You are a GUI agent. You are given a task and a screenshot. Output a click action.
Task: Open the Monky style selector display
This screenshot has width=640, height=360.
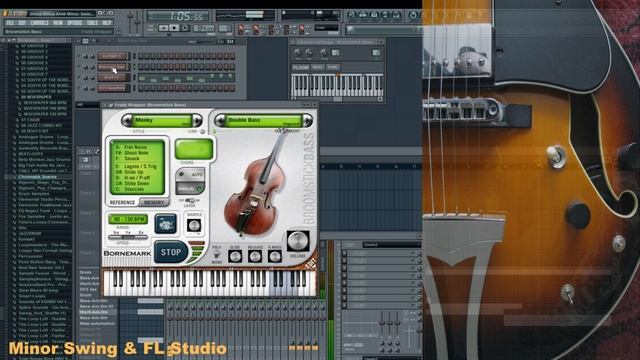click(x=162, y=120)
